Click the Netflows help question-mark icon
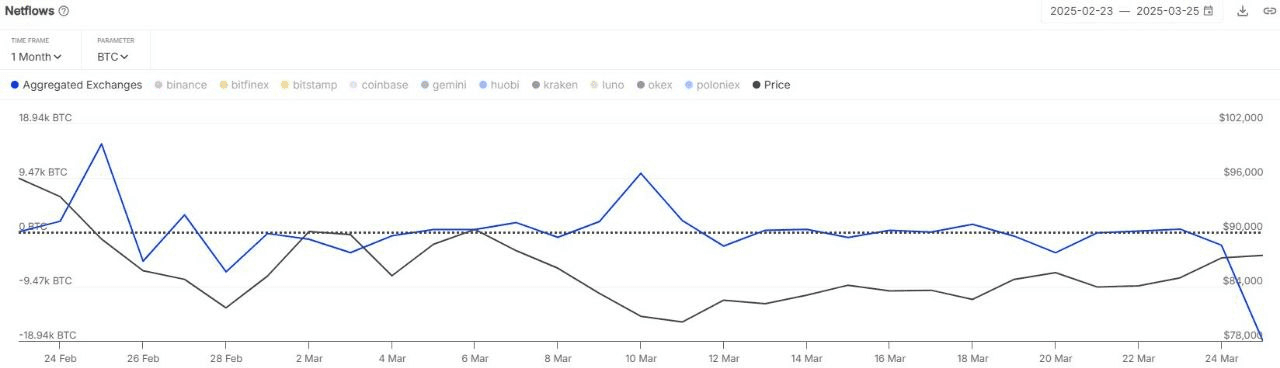The image size is (1280, 368). 64,11
